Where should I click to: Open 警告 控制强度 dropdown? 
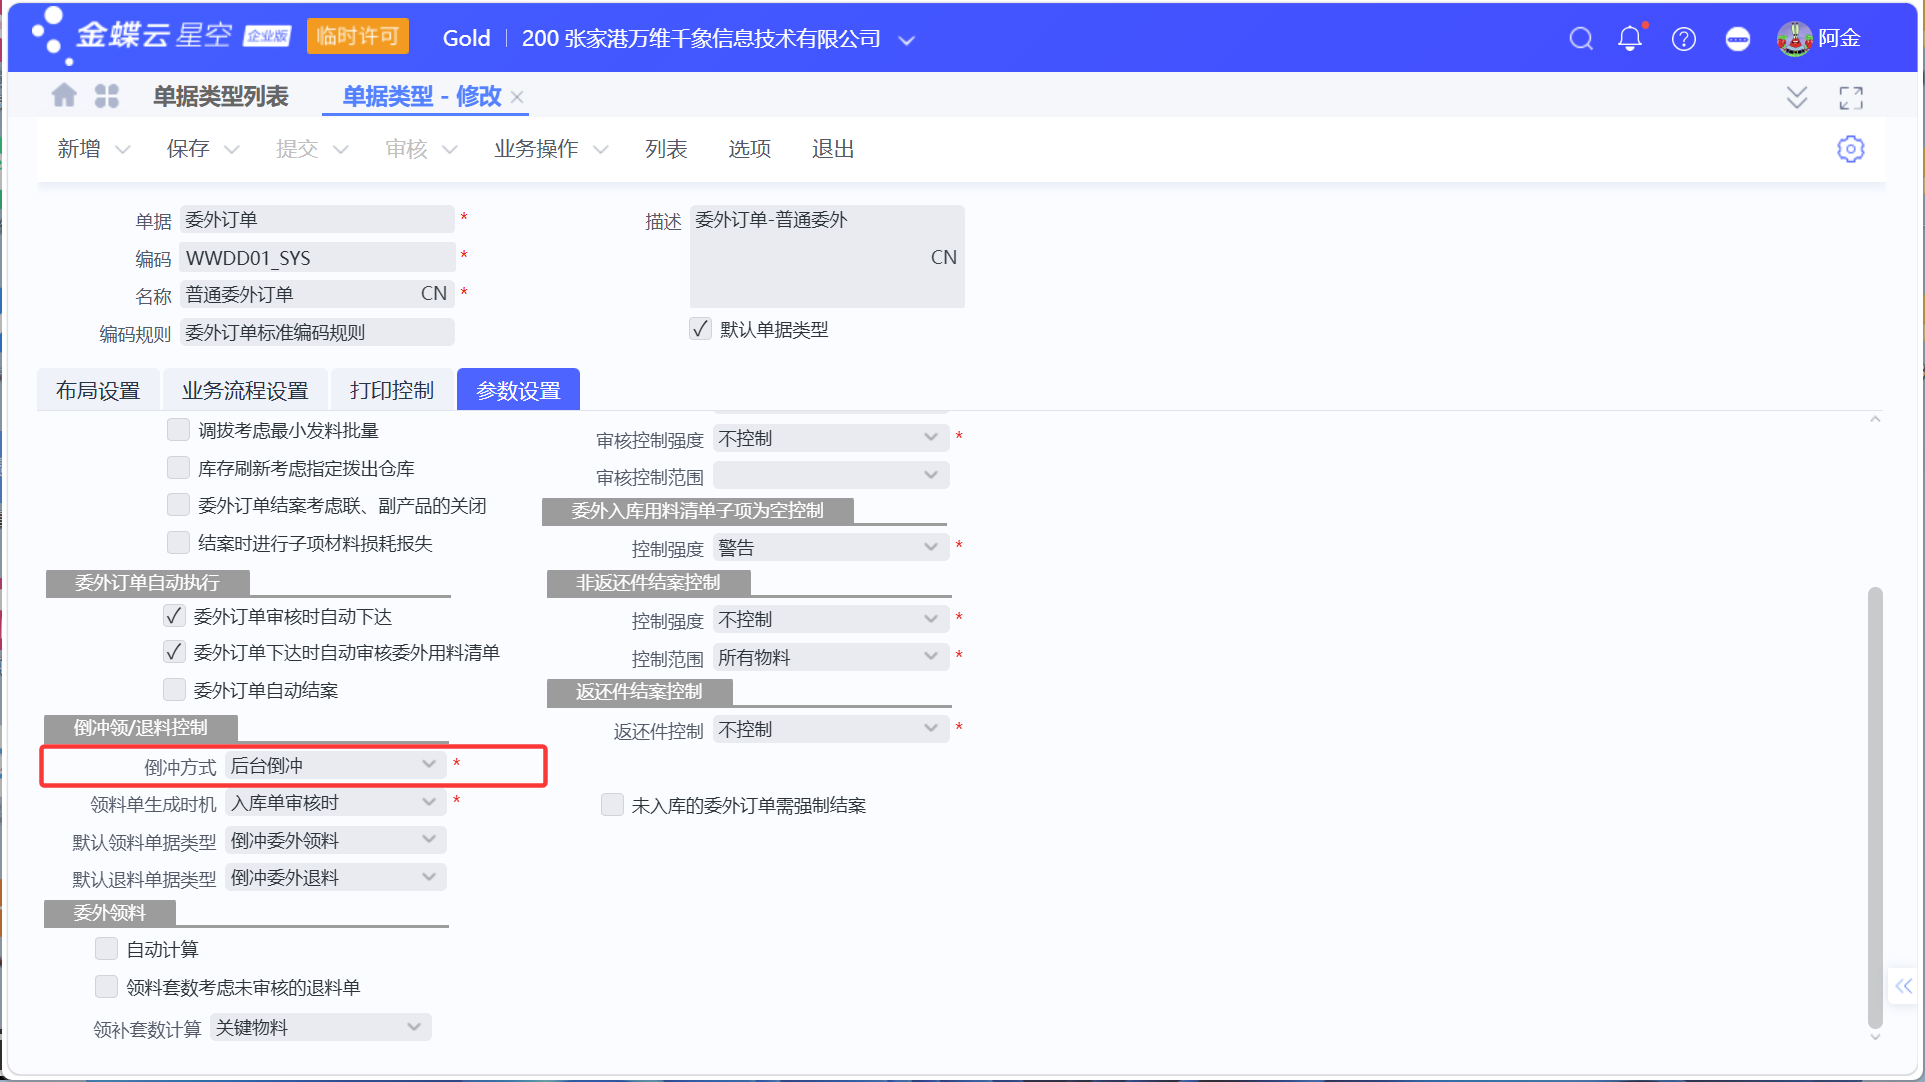pos(830,548)
